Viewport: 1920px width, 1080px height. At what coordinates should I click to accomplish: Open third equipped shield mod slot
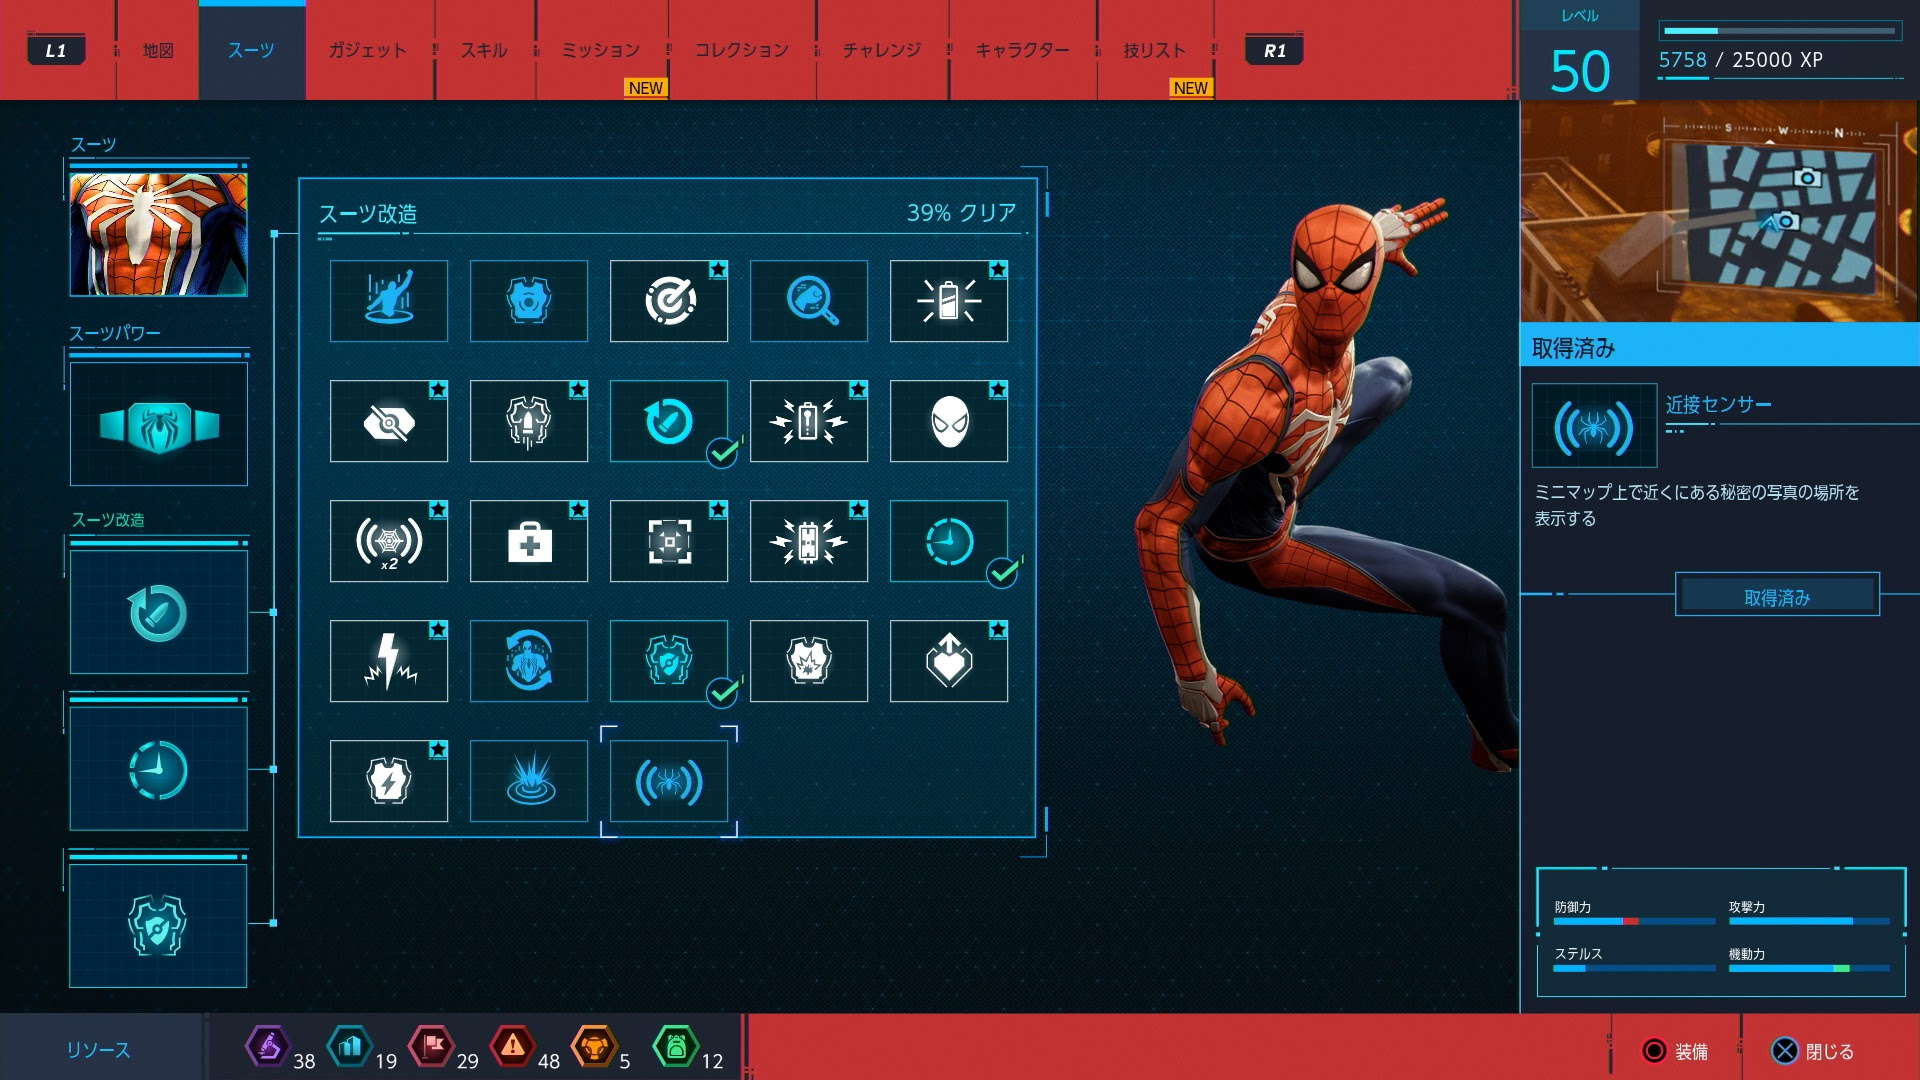pos(158,926)
